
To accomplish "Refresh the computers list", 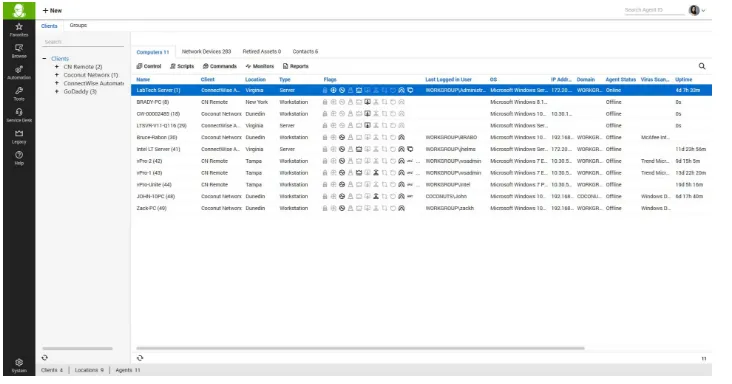I will 140,358.
